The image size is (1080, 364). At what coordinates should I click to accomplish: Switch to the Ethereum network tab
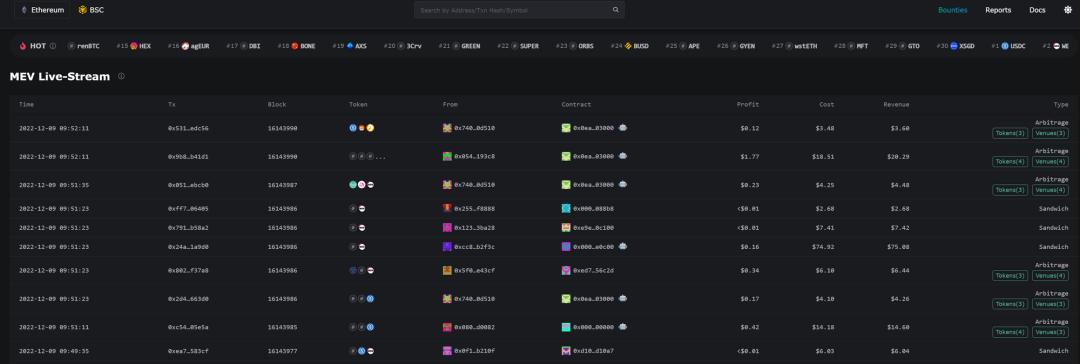point(43,10)
